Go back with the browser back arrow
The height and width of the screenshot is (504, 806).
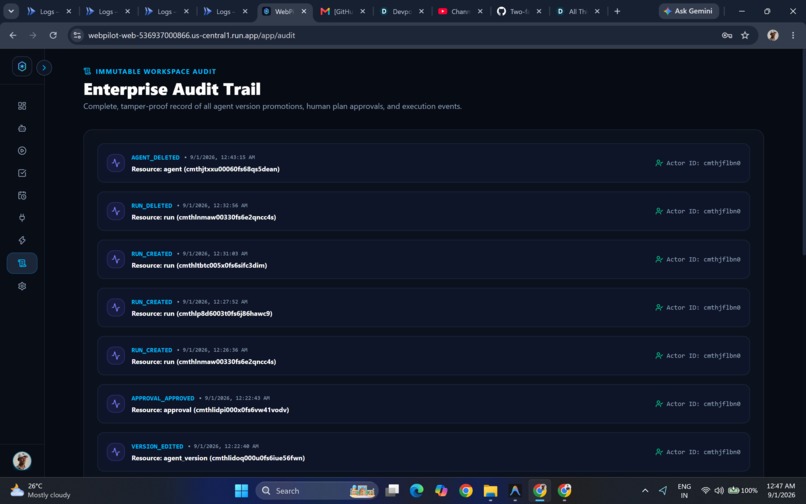pos(13,35)
